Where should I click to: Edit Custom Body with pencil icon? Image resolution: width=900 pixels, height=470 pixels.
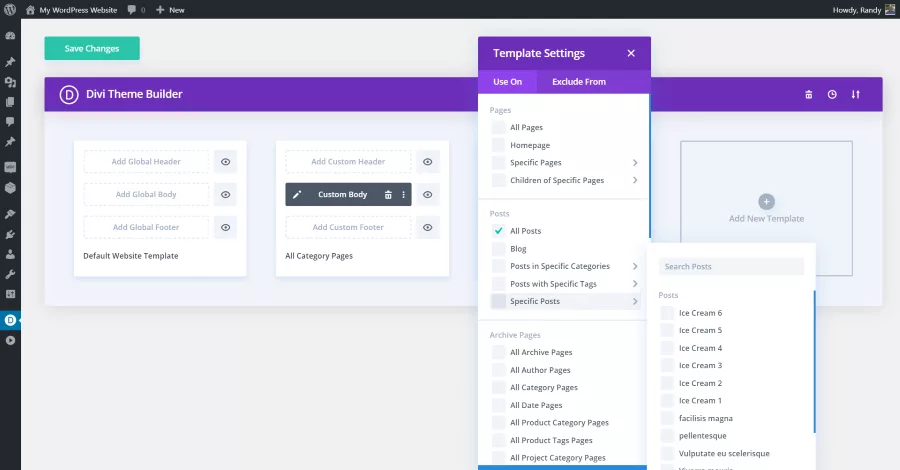[297, 195]
